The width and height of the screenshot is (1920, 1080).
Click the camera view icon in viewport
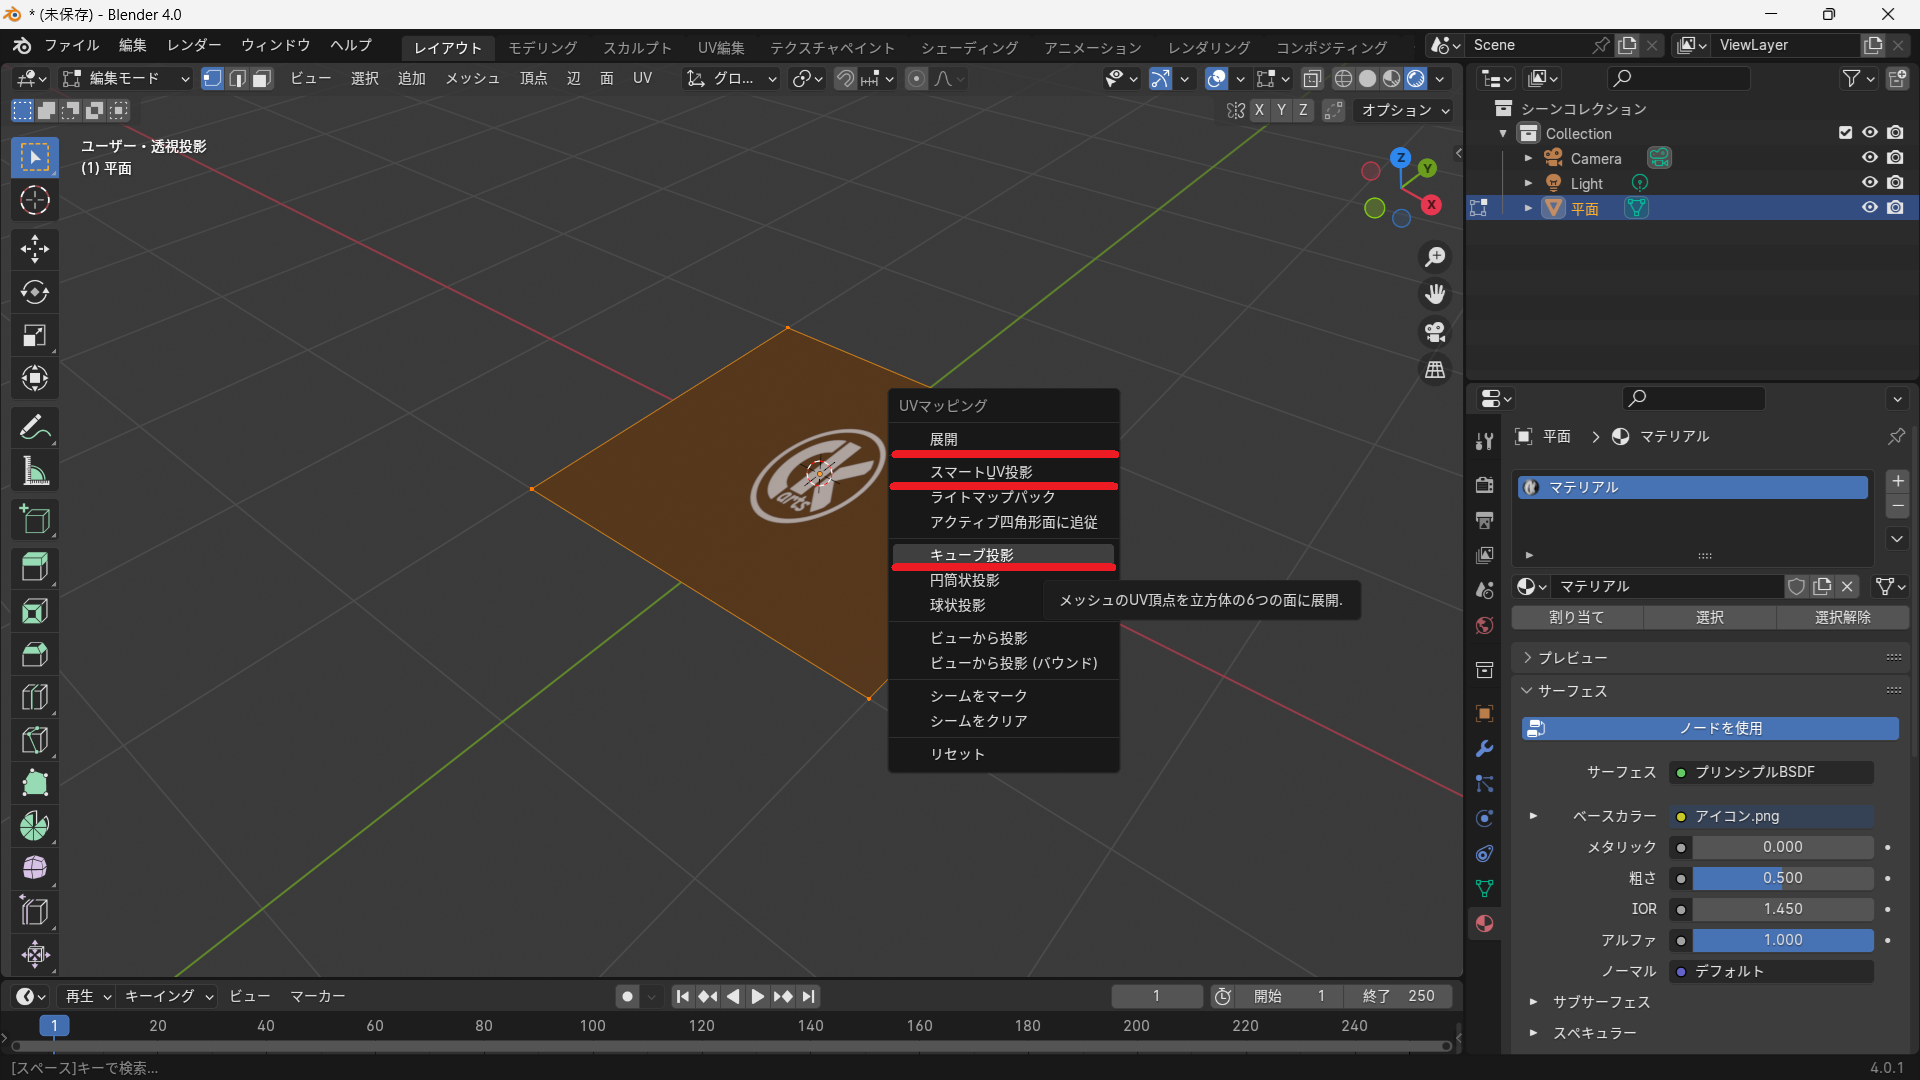[x=1435, y=332]
